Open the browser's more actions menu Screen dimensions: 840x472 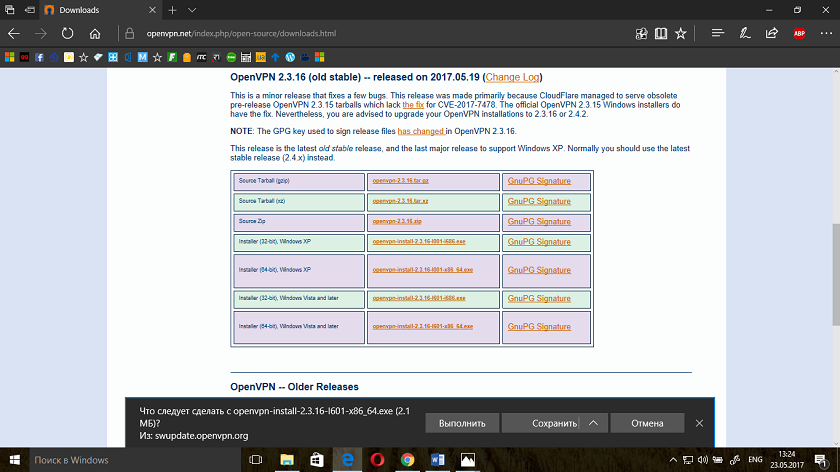(x=826, y=34)
